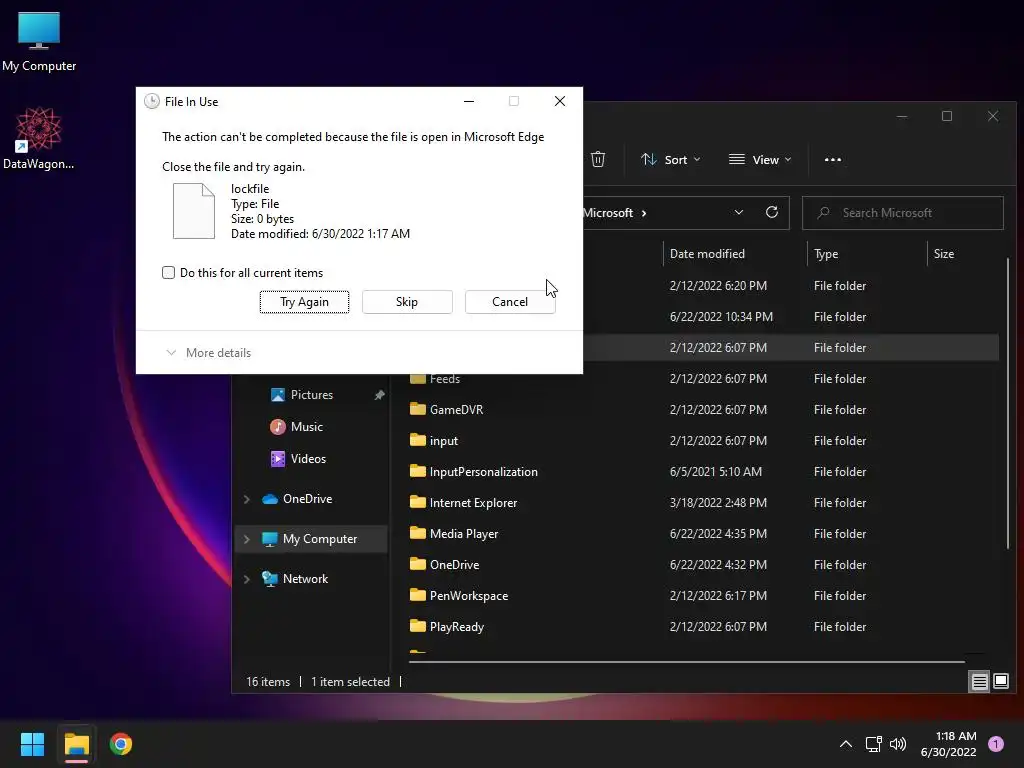Open the Windows Start menu
Image resolution: width=1024 pixels, height=768 pixels.
click(32, 744)
